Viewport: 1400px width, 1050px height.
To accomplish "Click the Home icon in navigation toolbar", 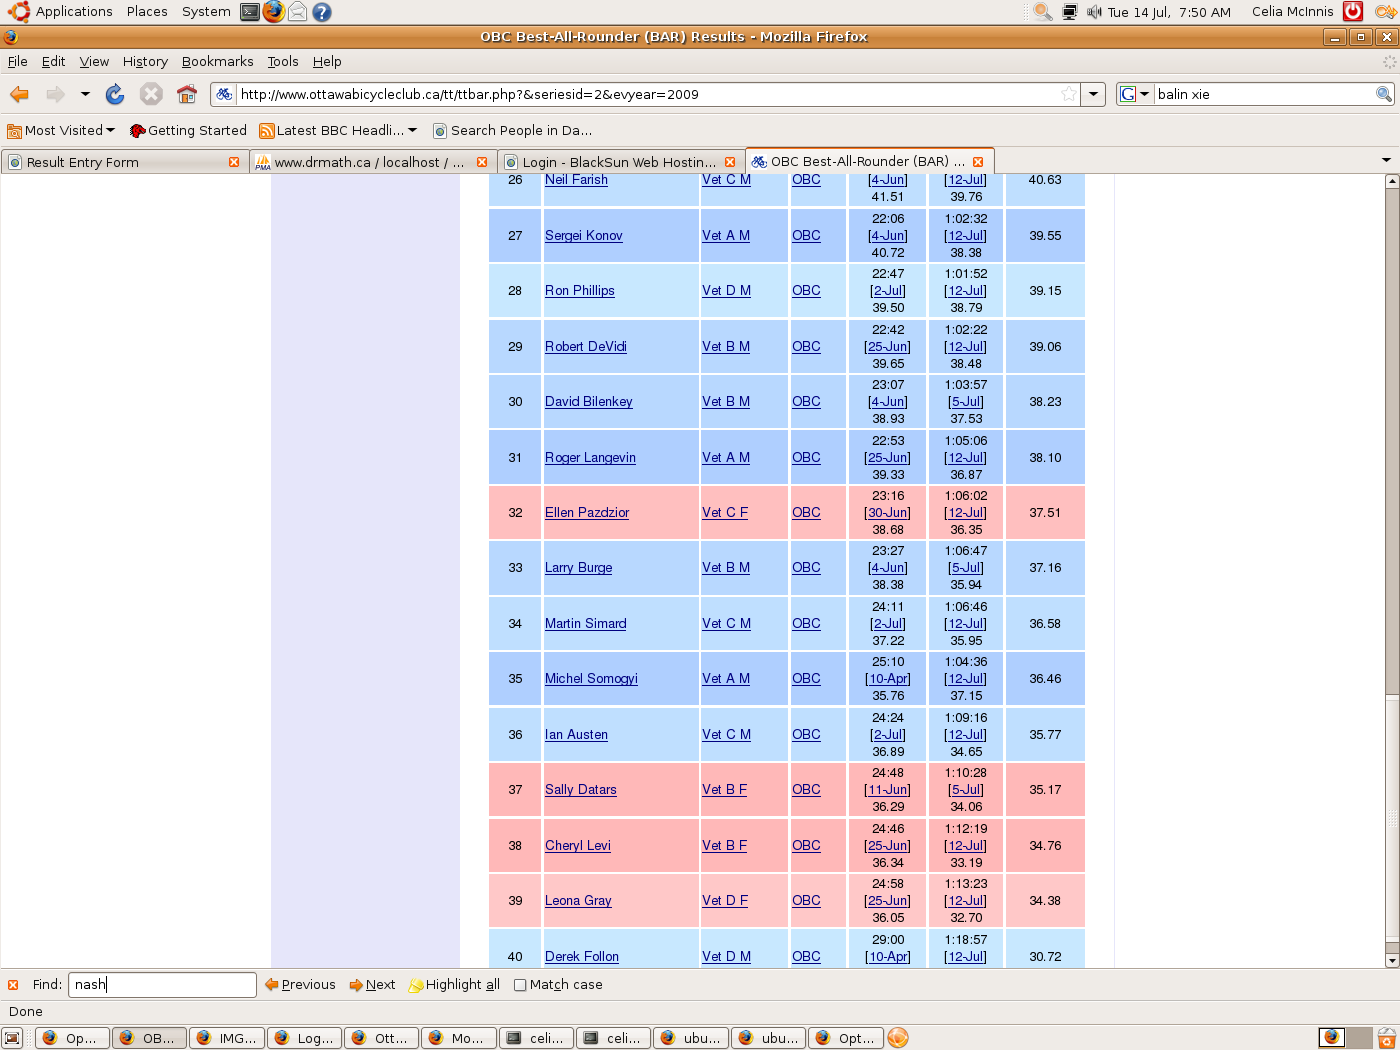I will (x=187, y=94).
